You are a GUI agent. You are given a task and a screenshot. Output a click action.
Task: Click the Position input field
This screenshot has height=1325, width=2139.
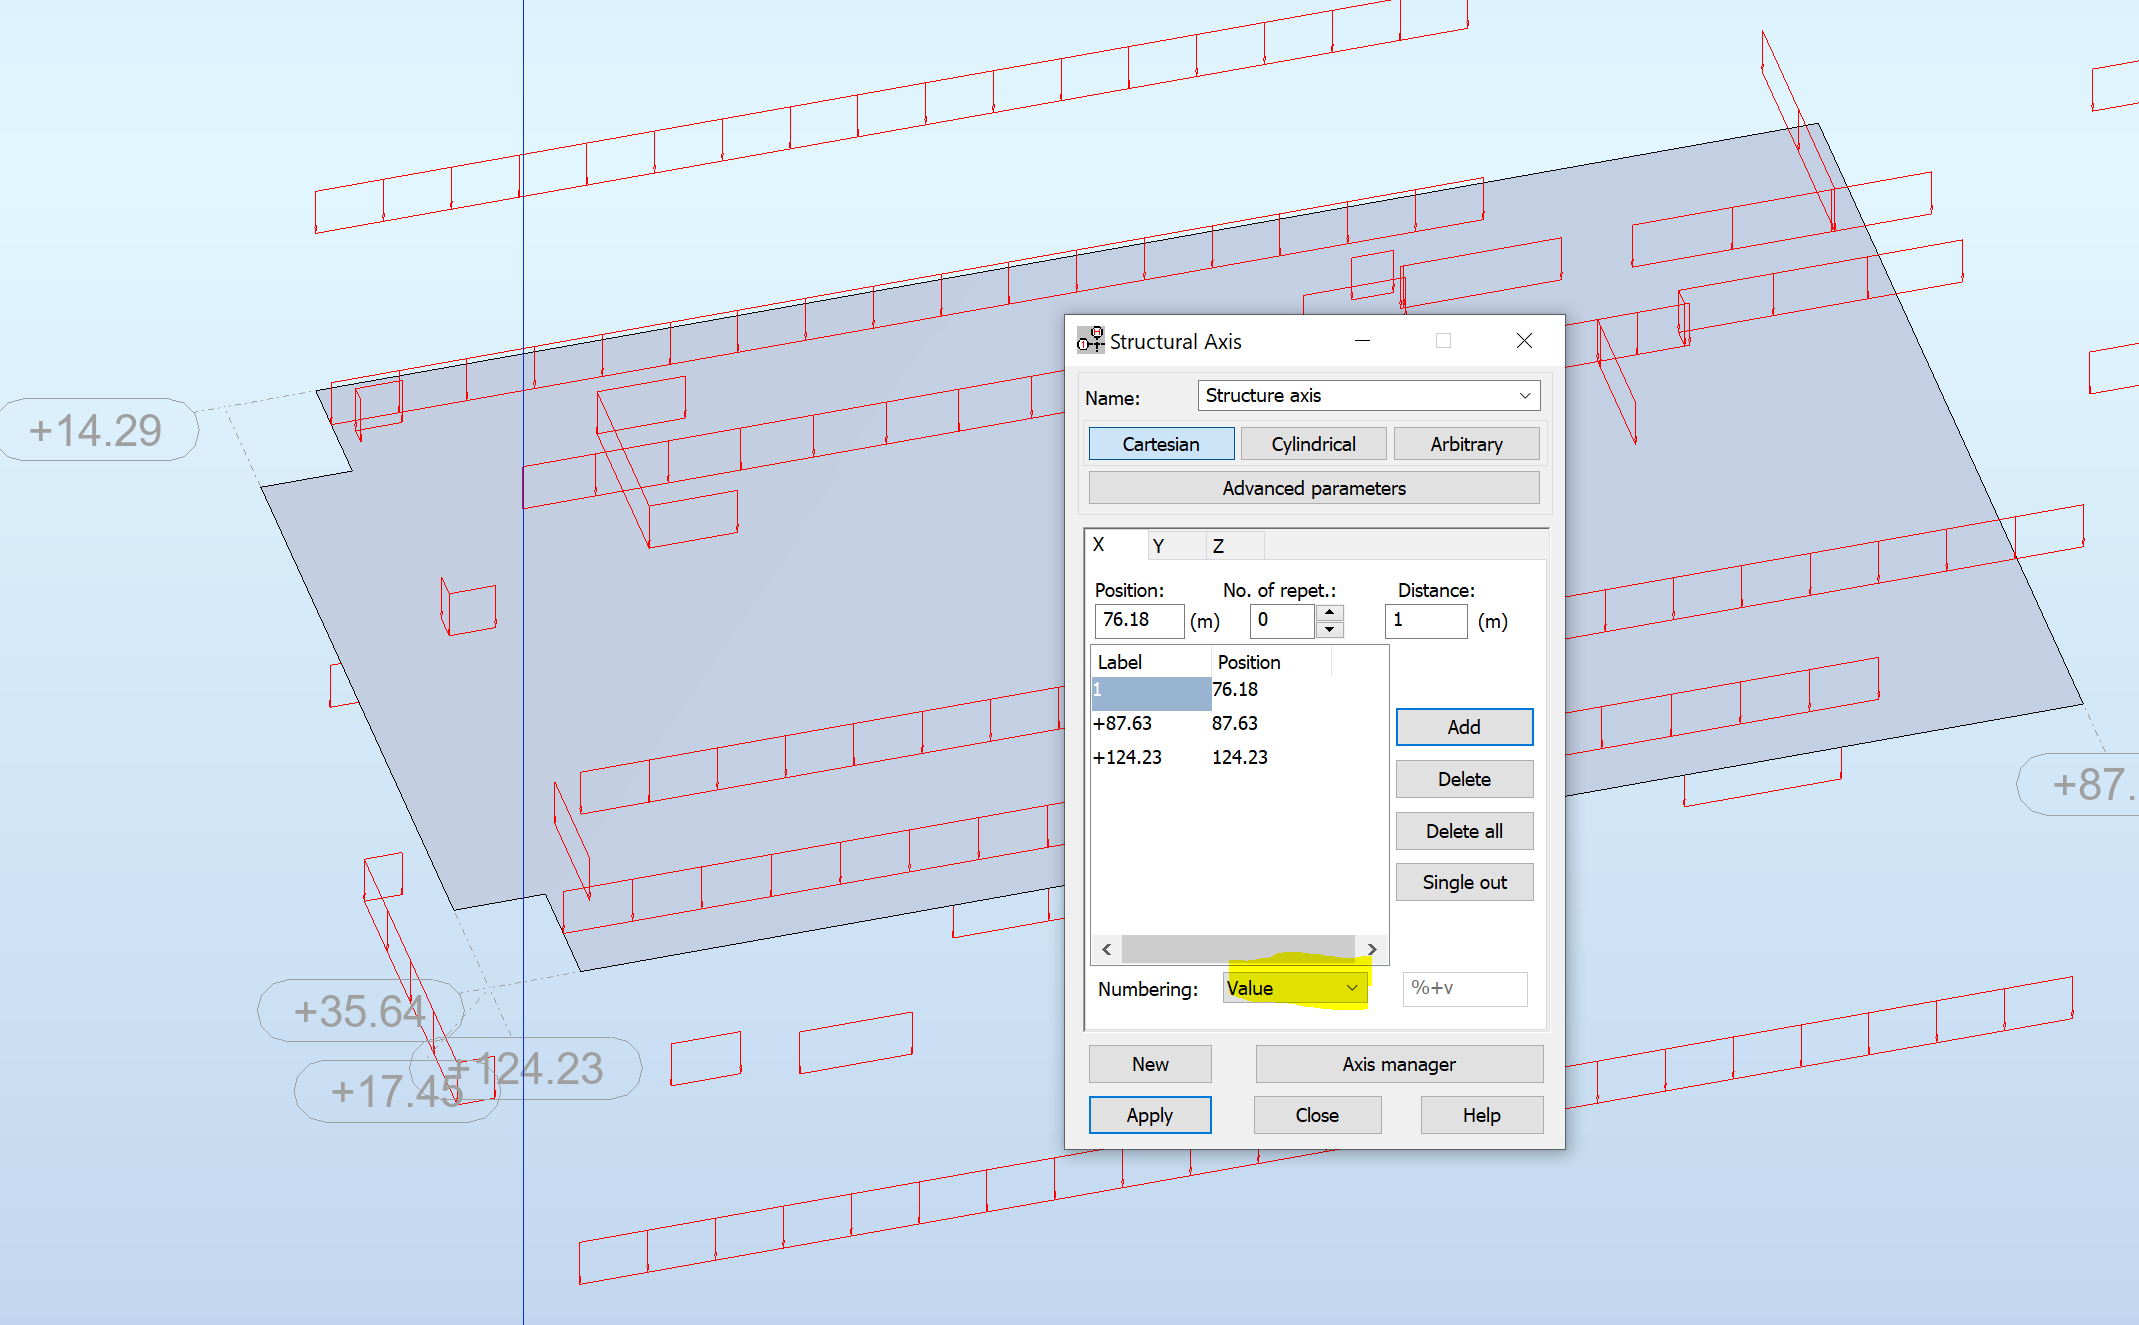tap(1138, 620)
